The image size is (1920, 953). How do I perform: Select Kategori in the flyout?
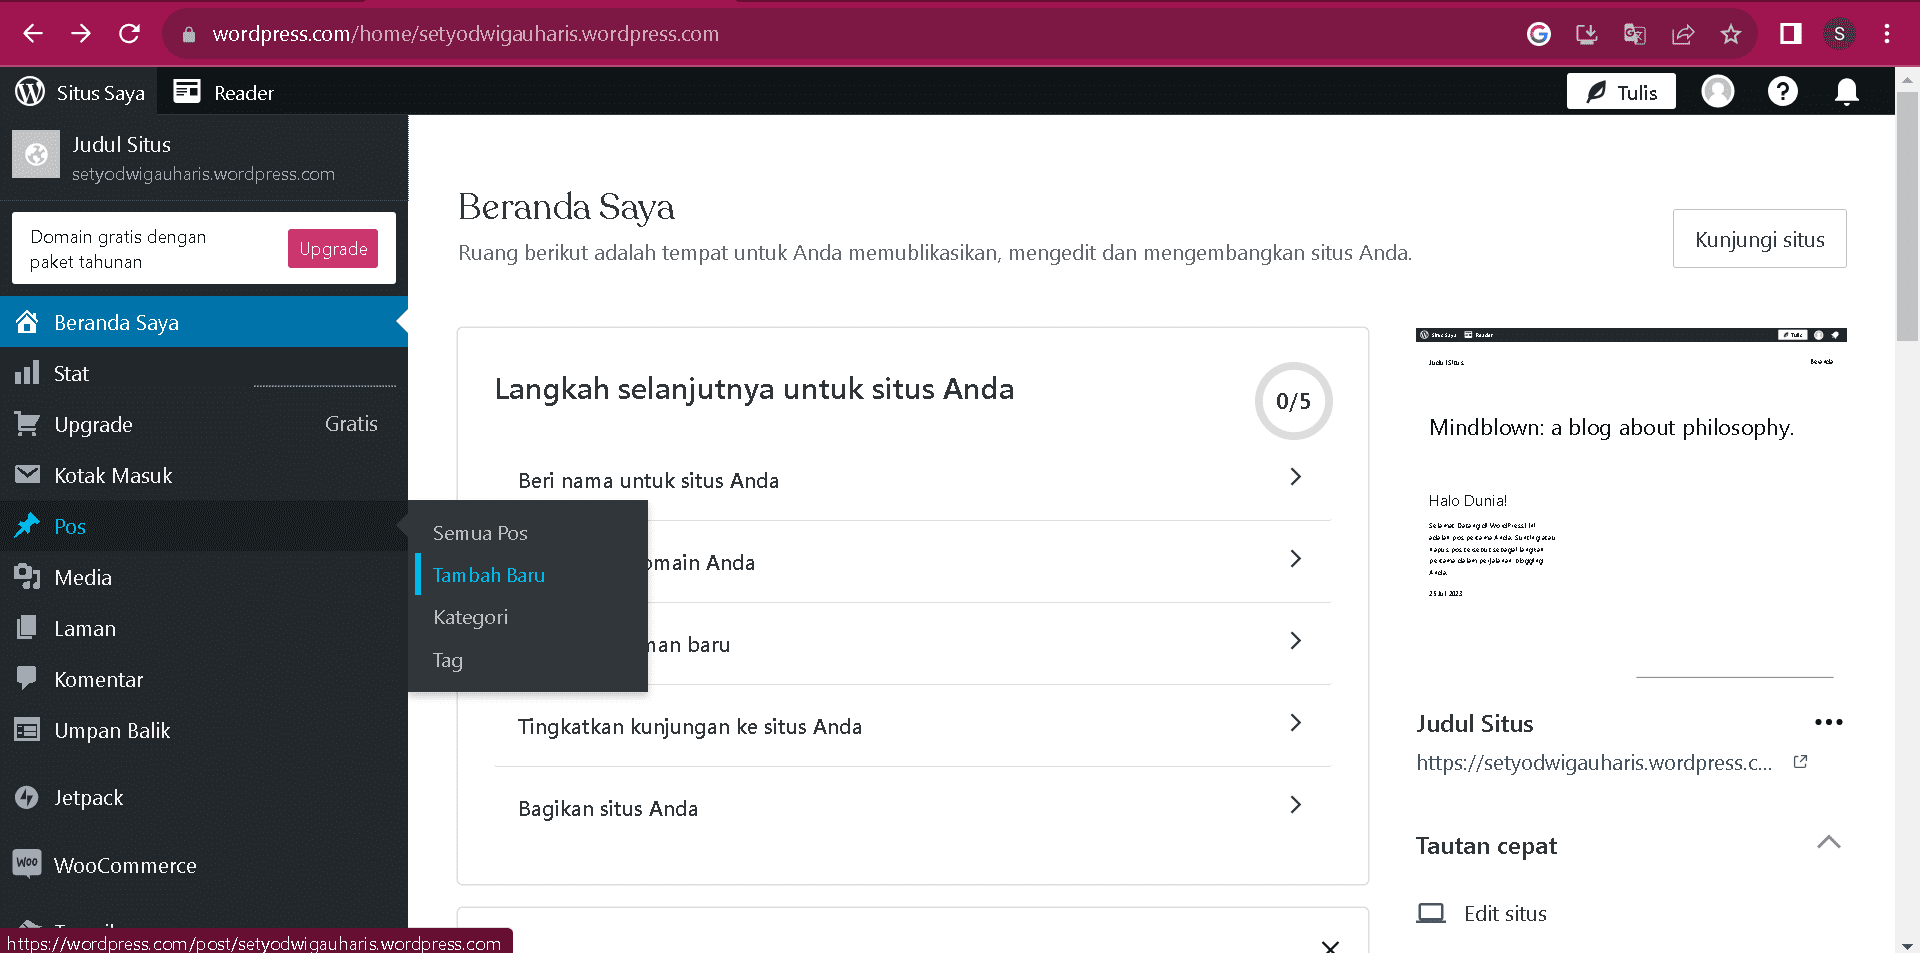[528, 617]
